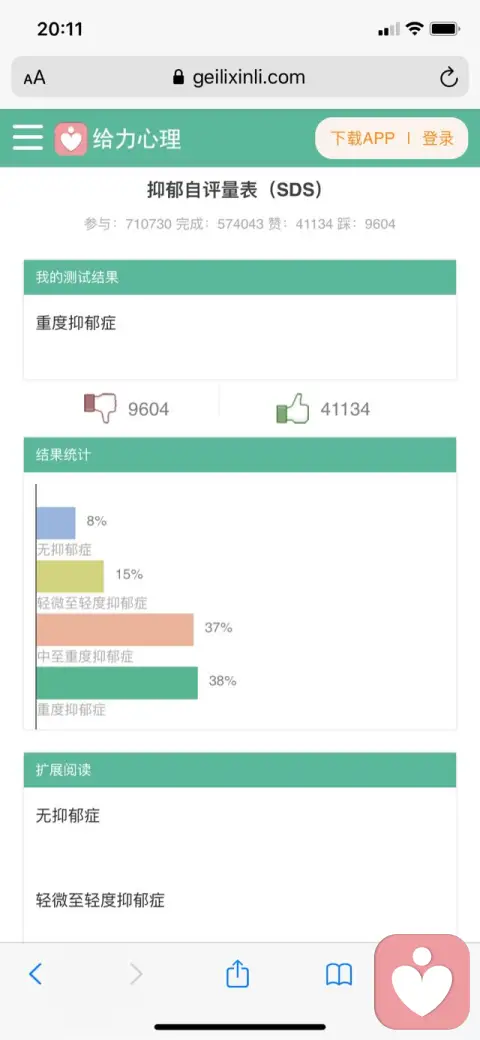The height and width of the screenshot is (1040, 480).
Task: Open the Safari share icon
Action: click(x=237, y=973)
